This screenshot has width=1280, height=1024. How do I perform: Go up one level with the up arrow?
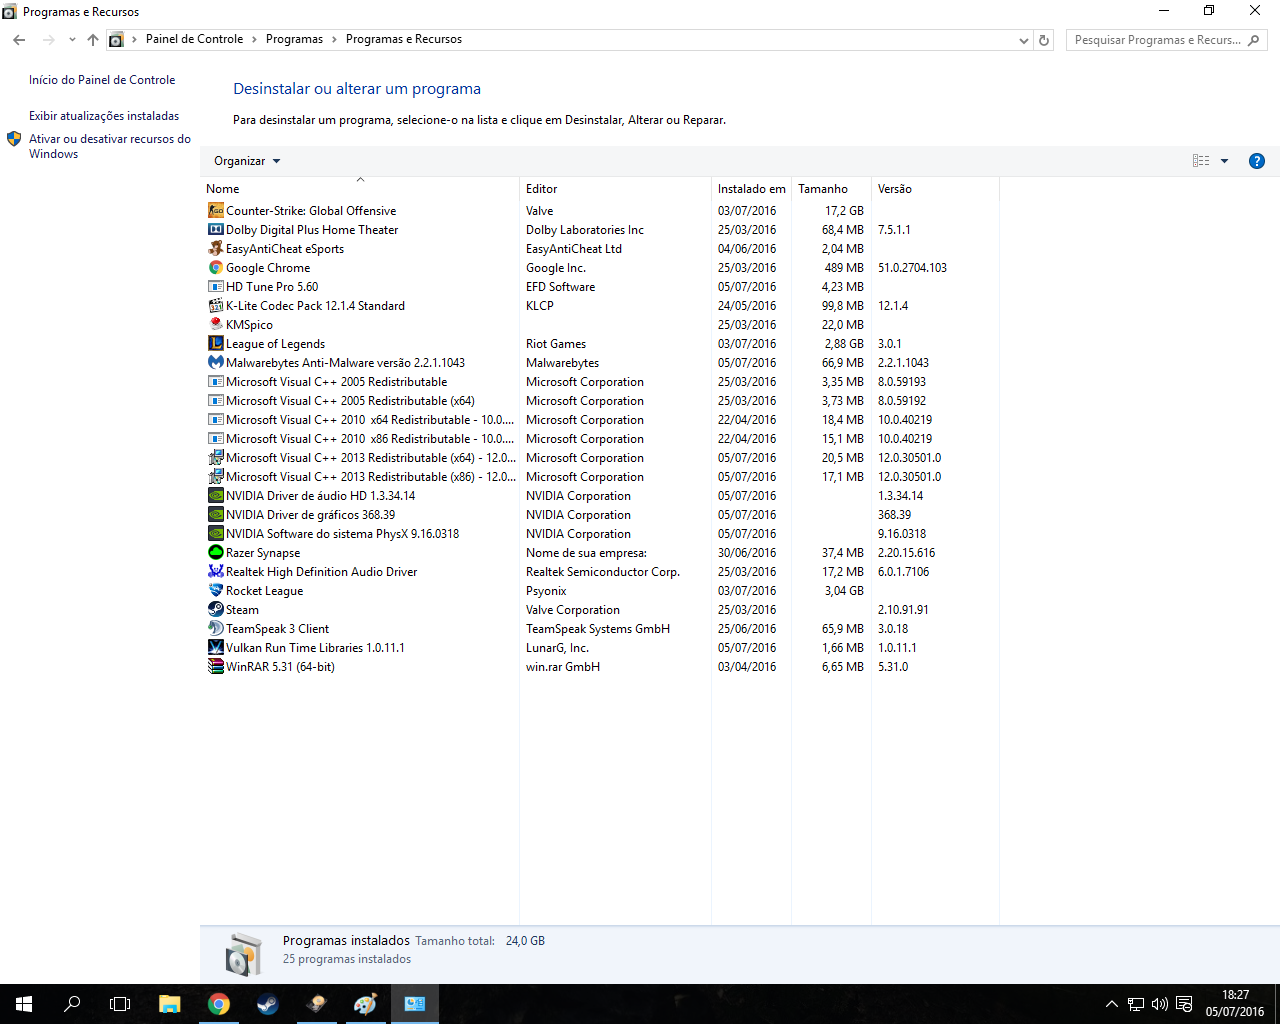click(x=93, y=40)
